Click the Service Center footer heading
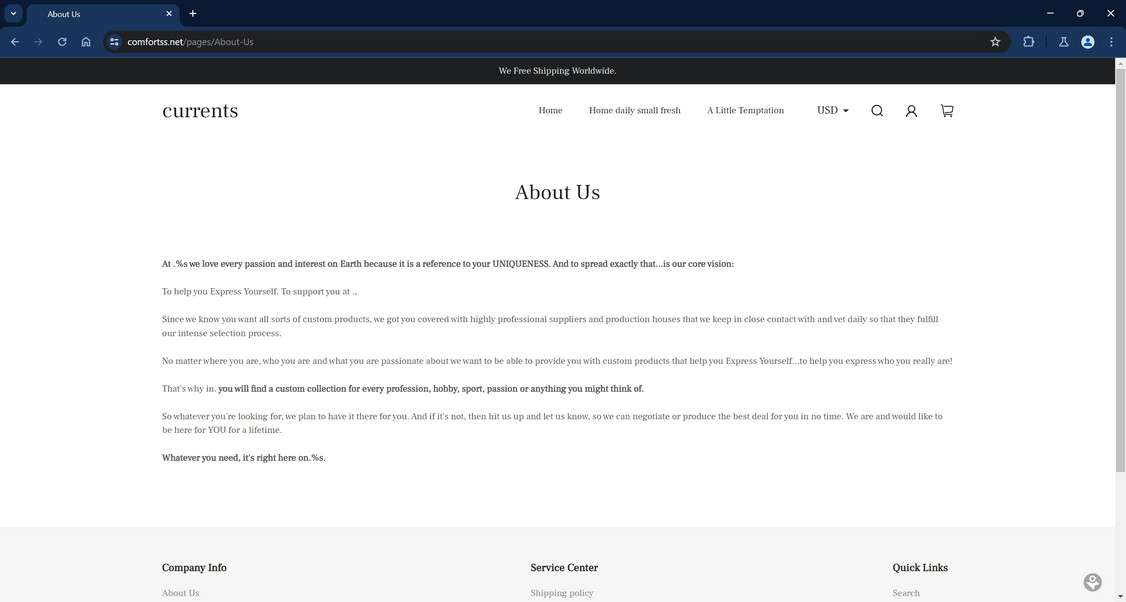Viewport: 1126px width, 602px height. coord(564,568)
